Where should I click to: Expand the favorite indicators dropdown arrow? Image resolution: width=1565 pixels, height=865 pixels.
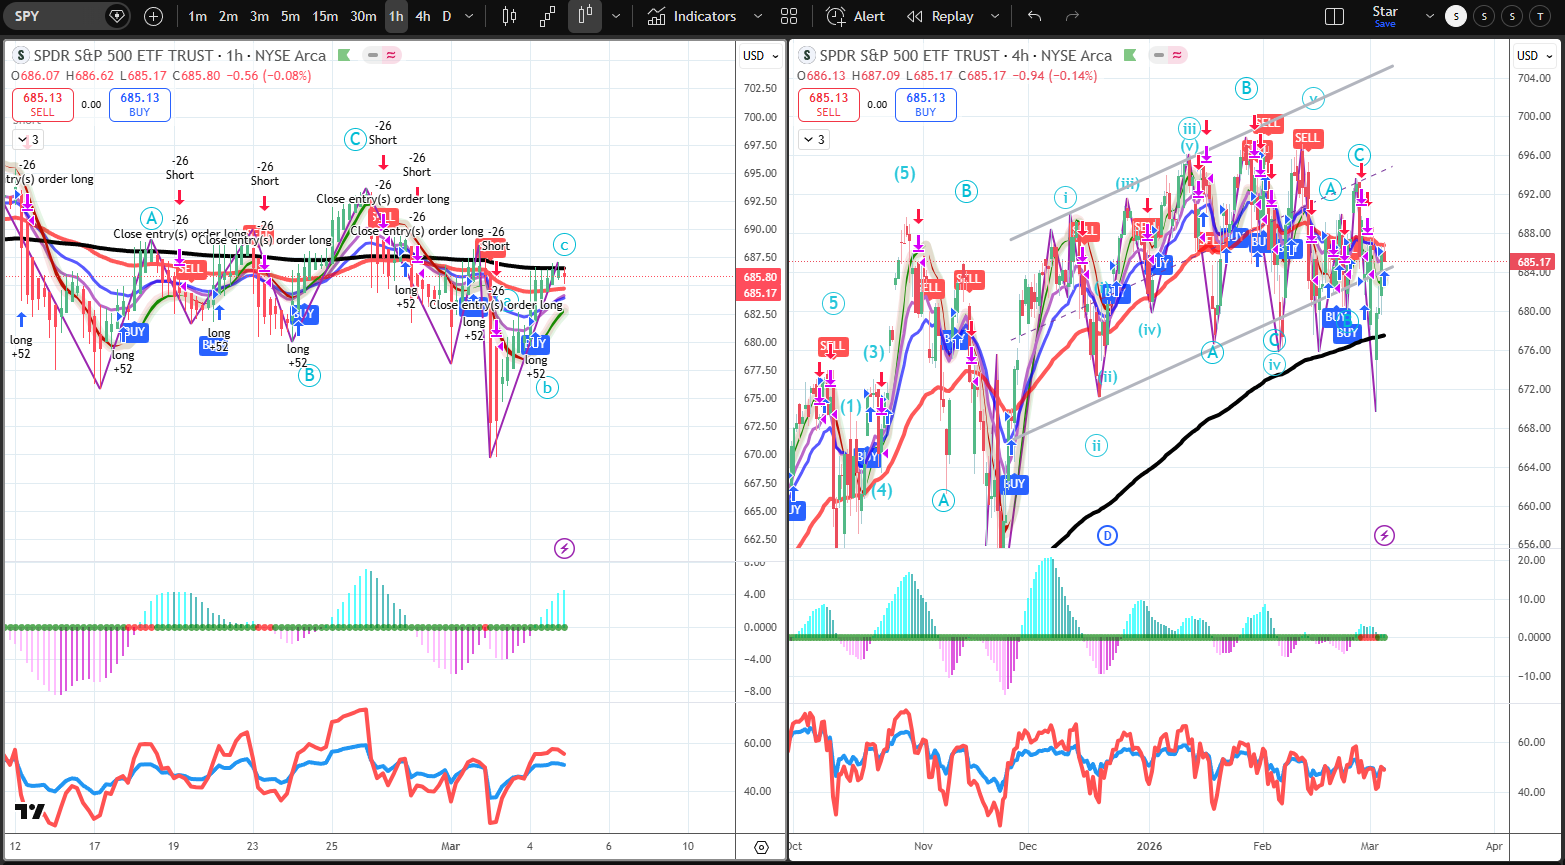pos(757,16)
